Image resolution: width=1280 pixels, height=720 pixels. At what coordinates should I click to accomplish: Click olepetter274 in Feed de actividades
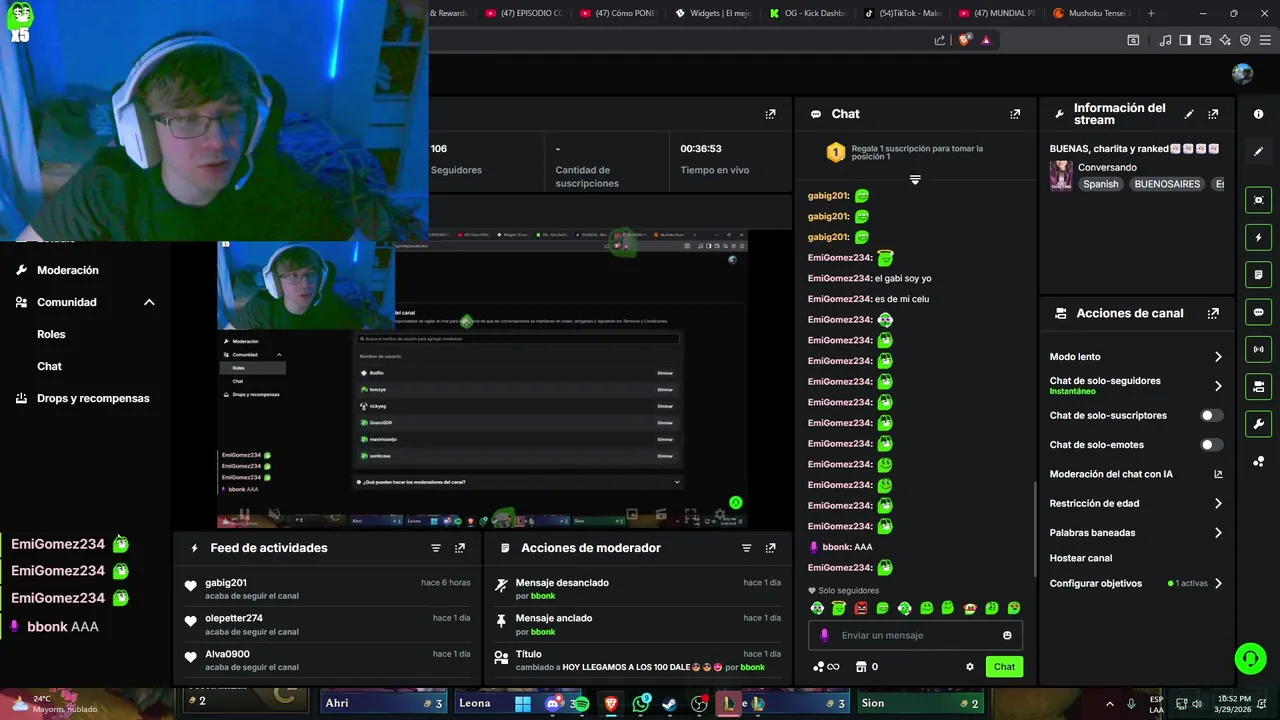pyautogui.click(x=234, y=618)
